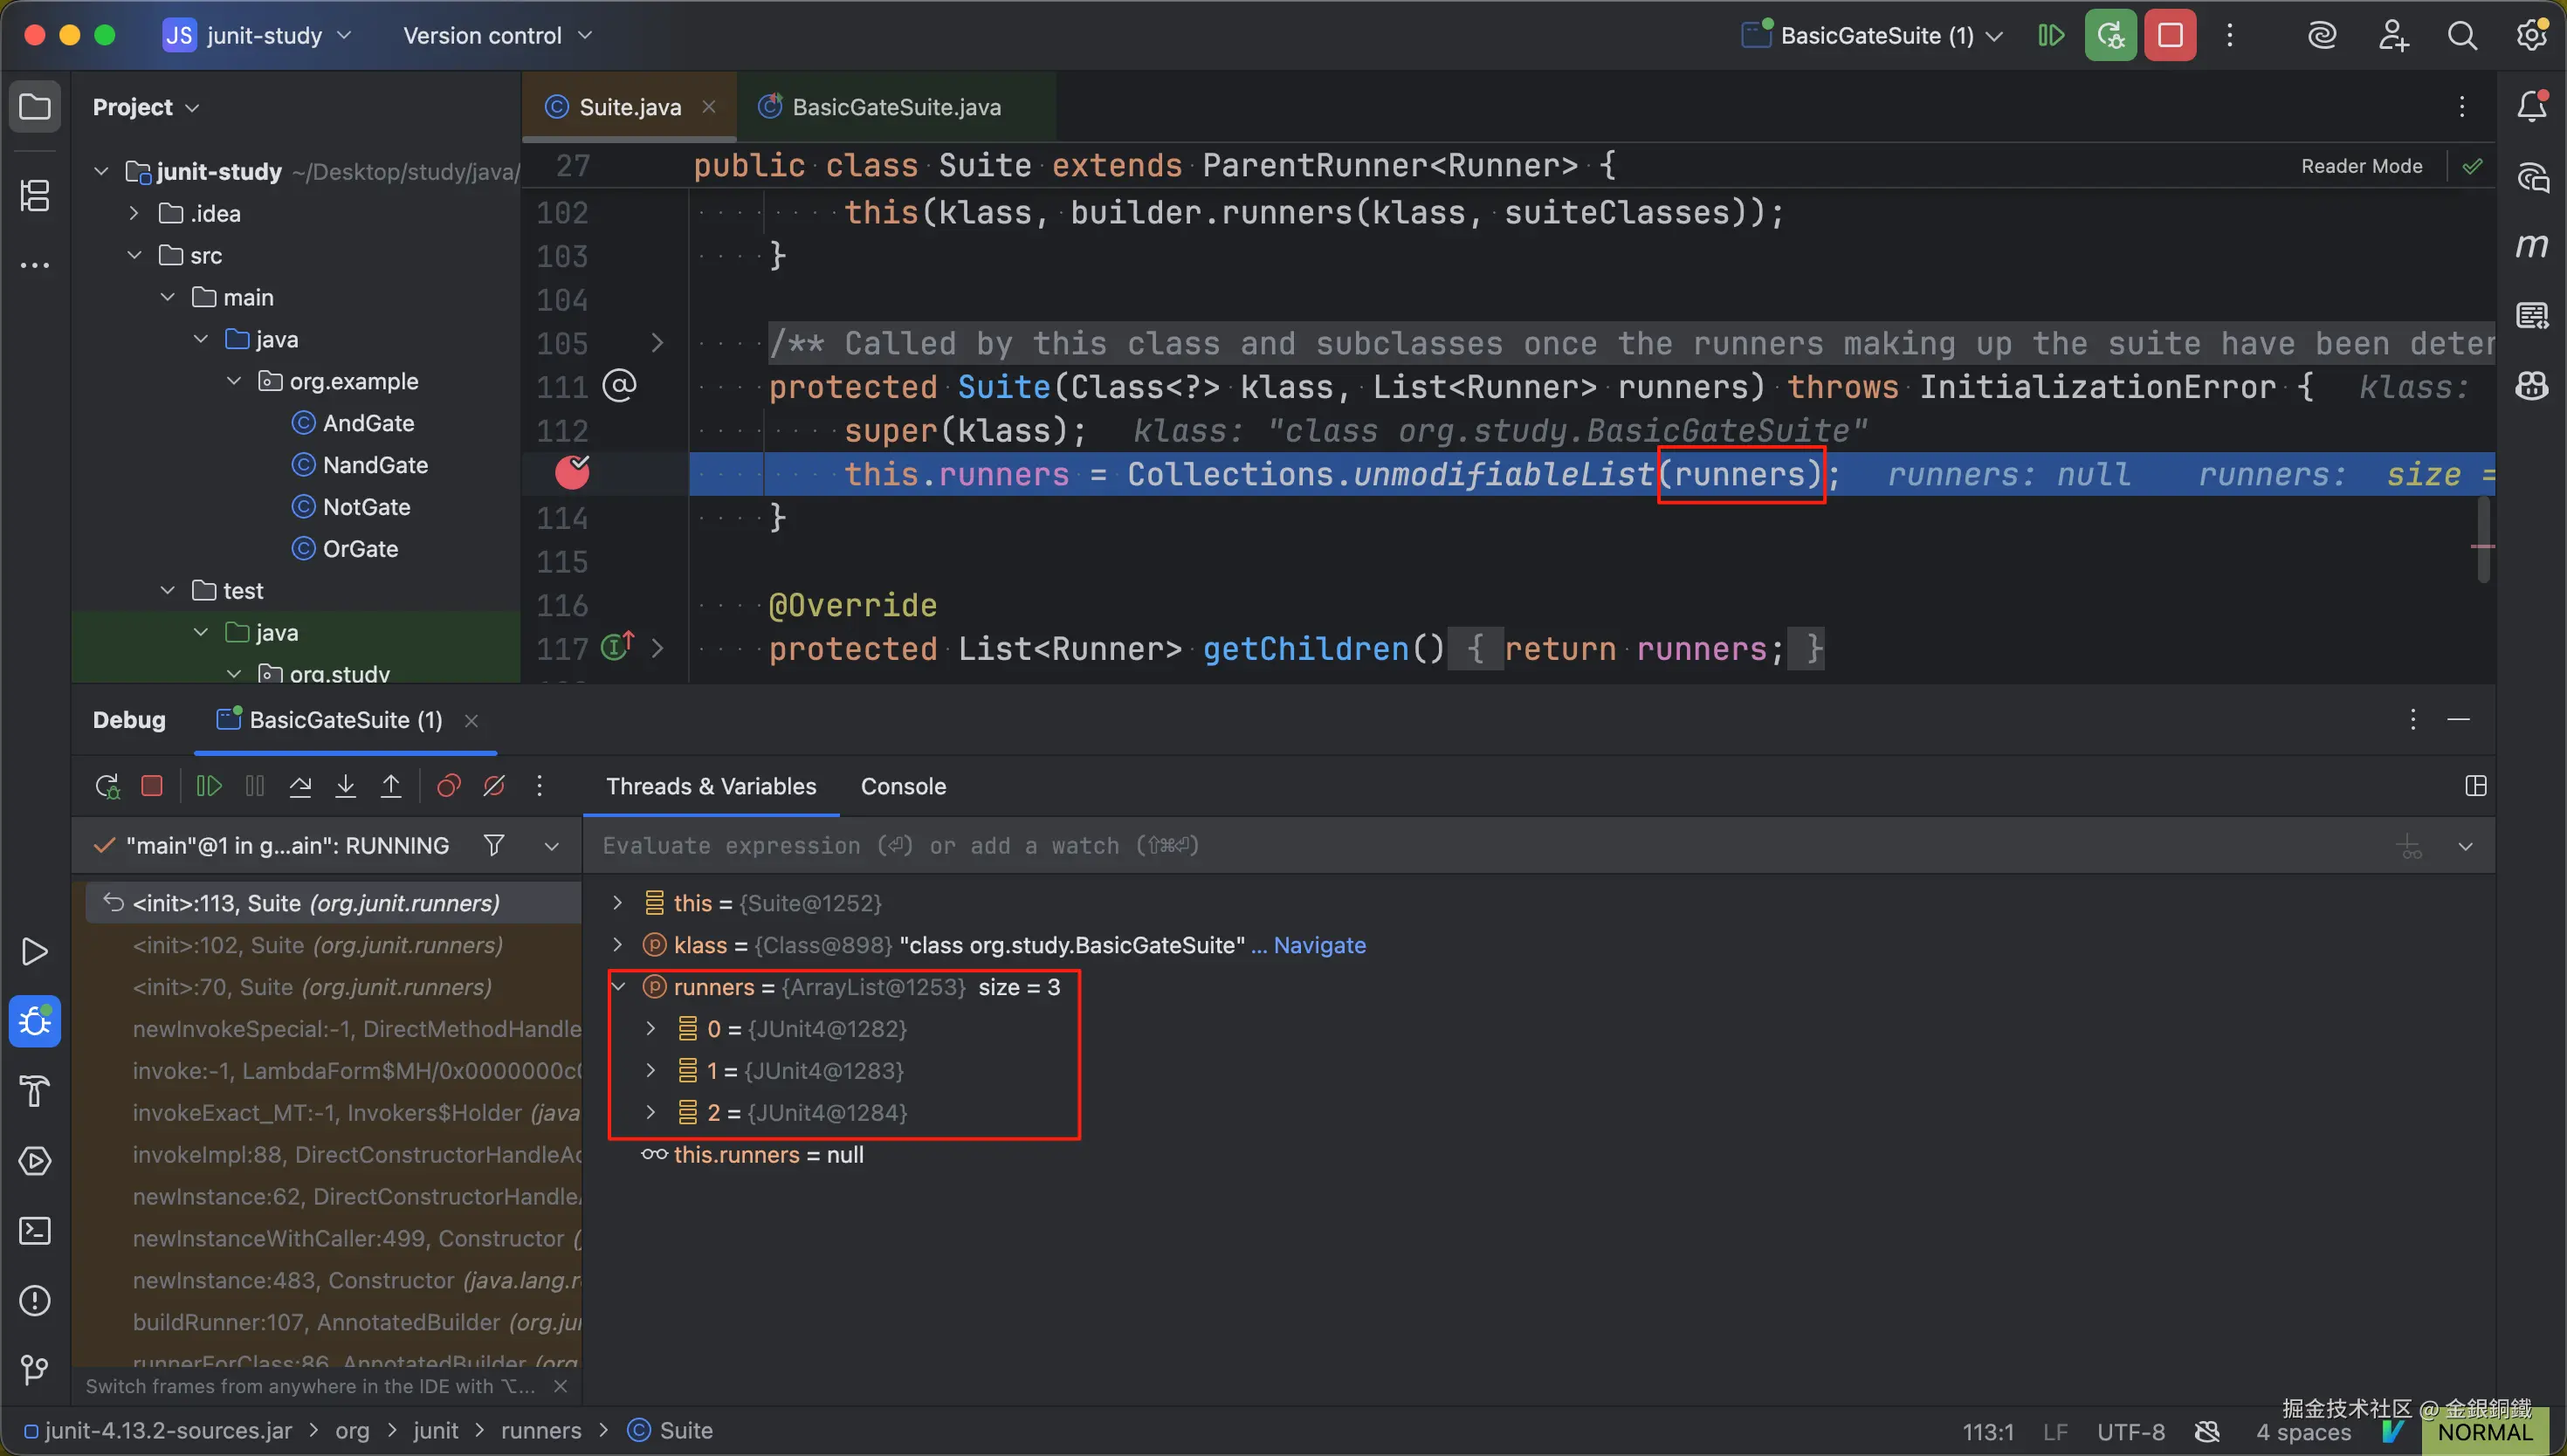Toggle Reader Mode in the editor
This screenshot has width=2567, height=1456.
click(x=2361, y=166)
